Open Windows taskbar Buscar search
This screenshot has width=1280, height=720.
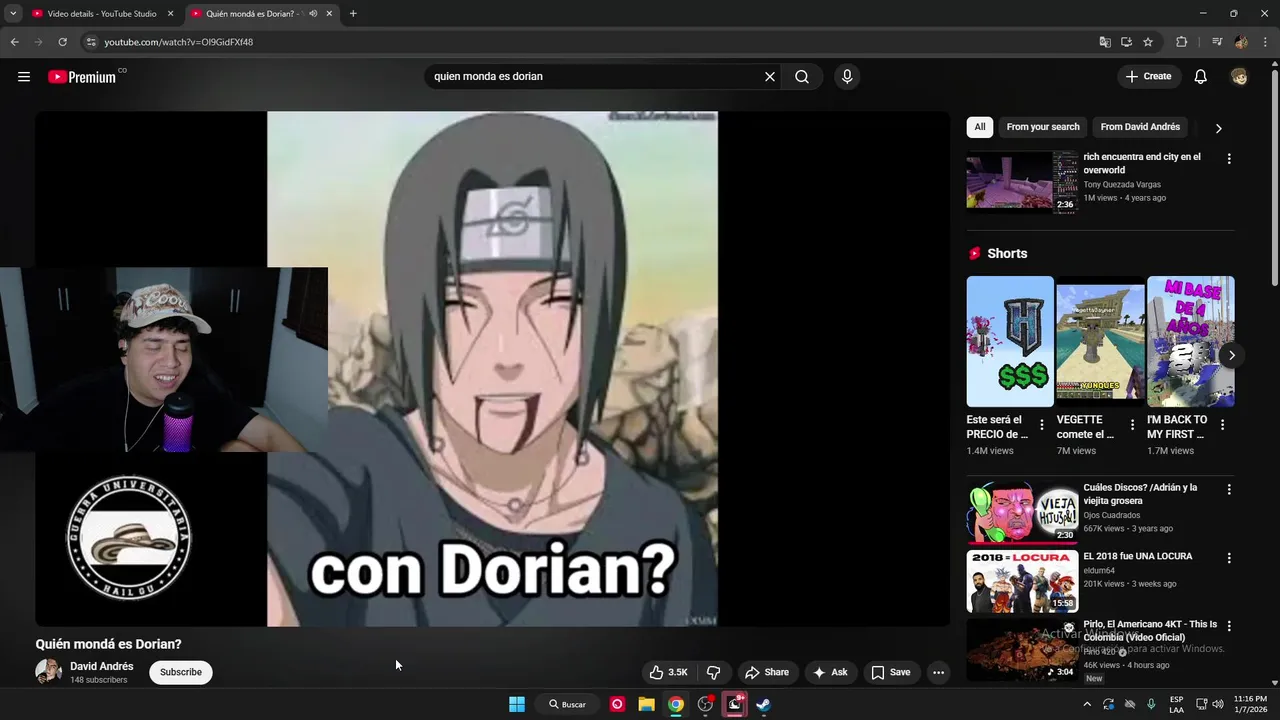567,704
